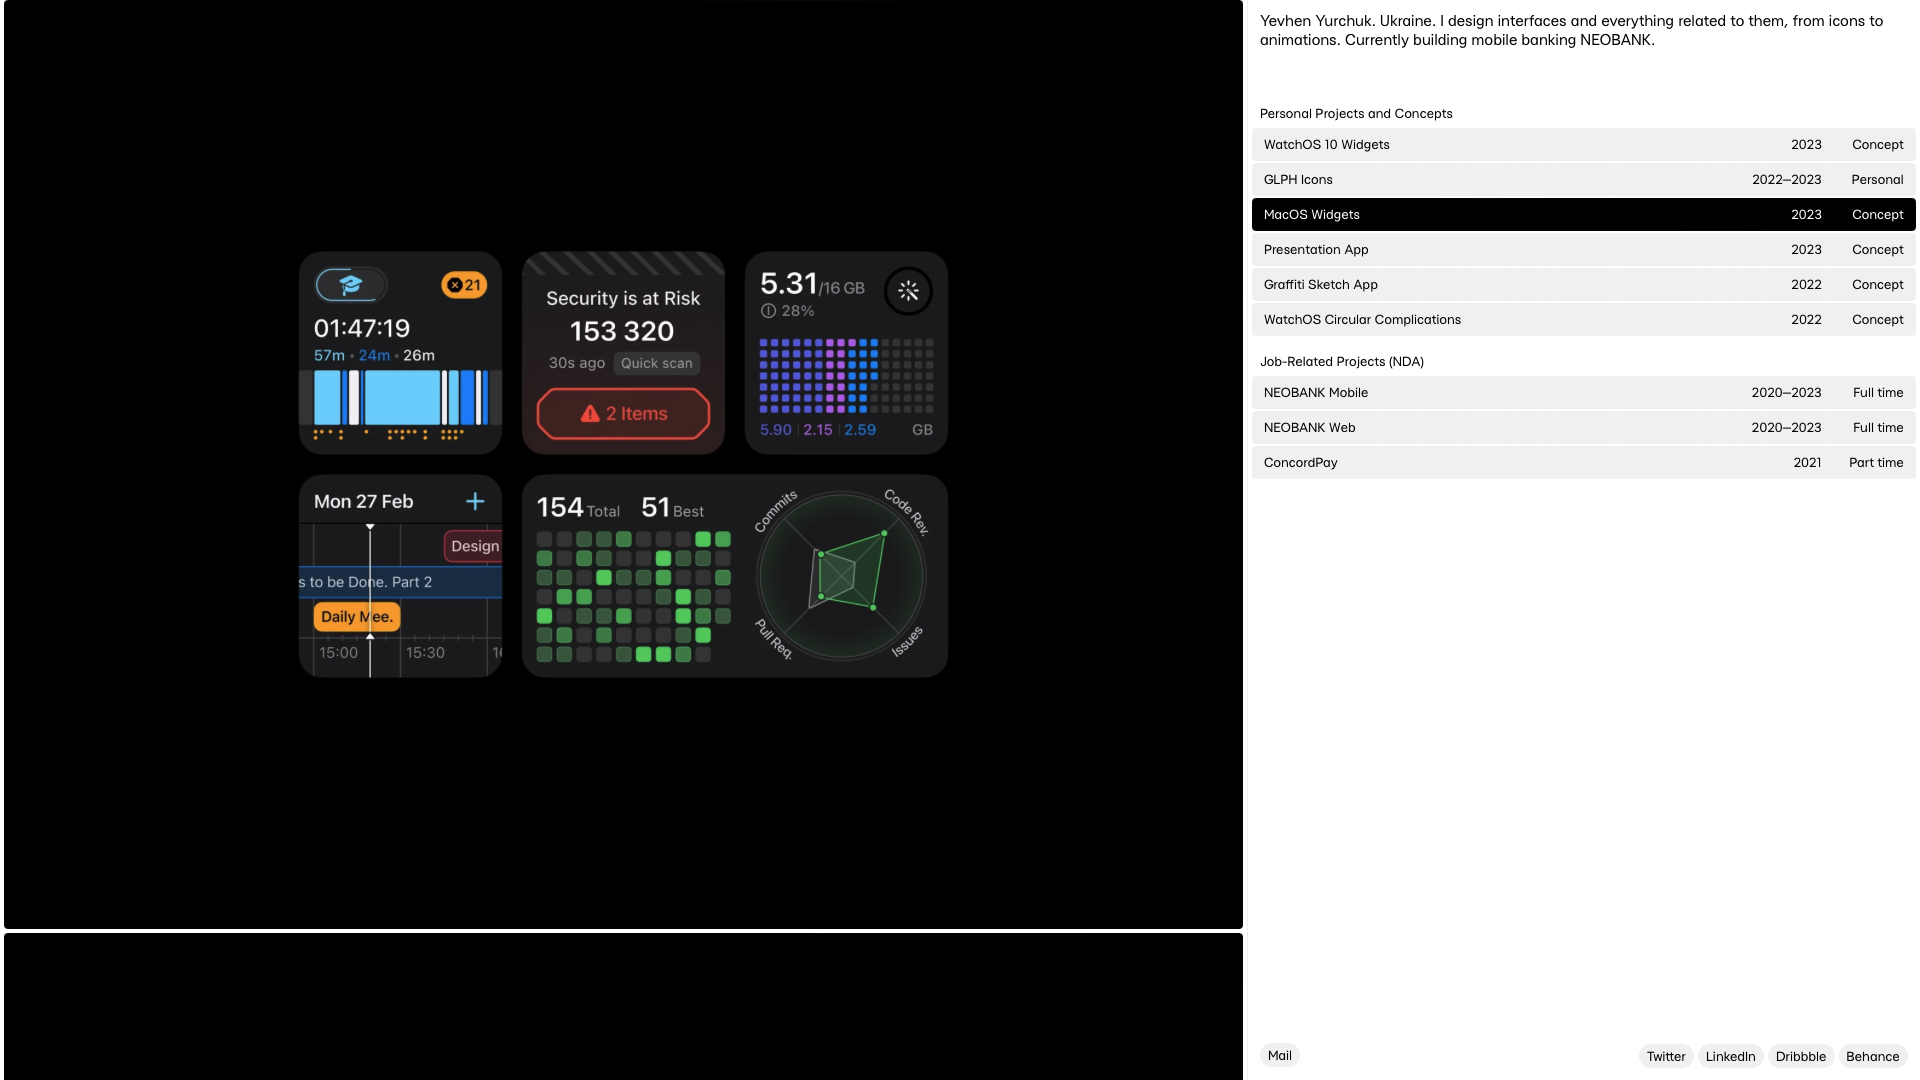Screen dimensions: 1920x1080
Task: Select the Design calendar event
Action: point(474,546)
